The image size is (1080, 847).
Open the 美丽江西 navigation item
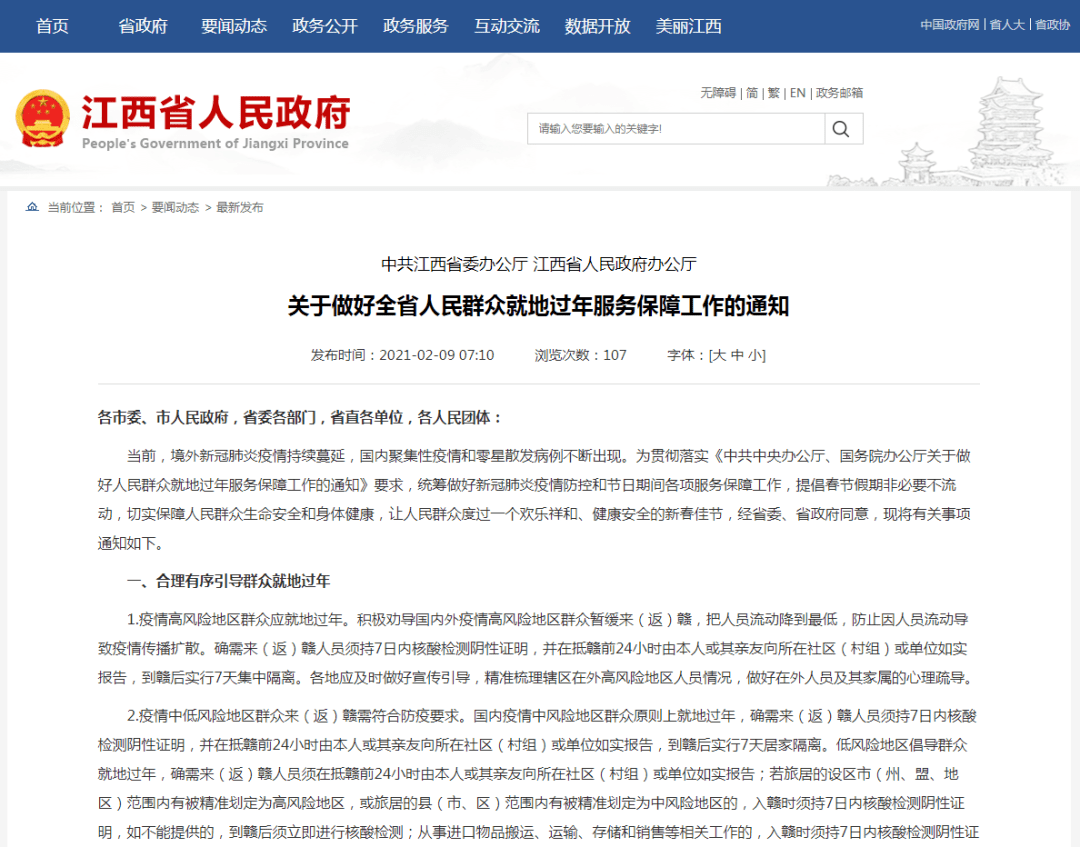coord(689,26)
